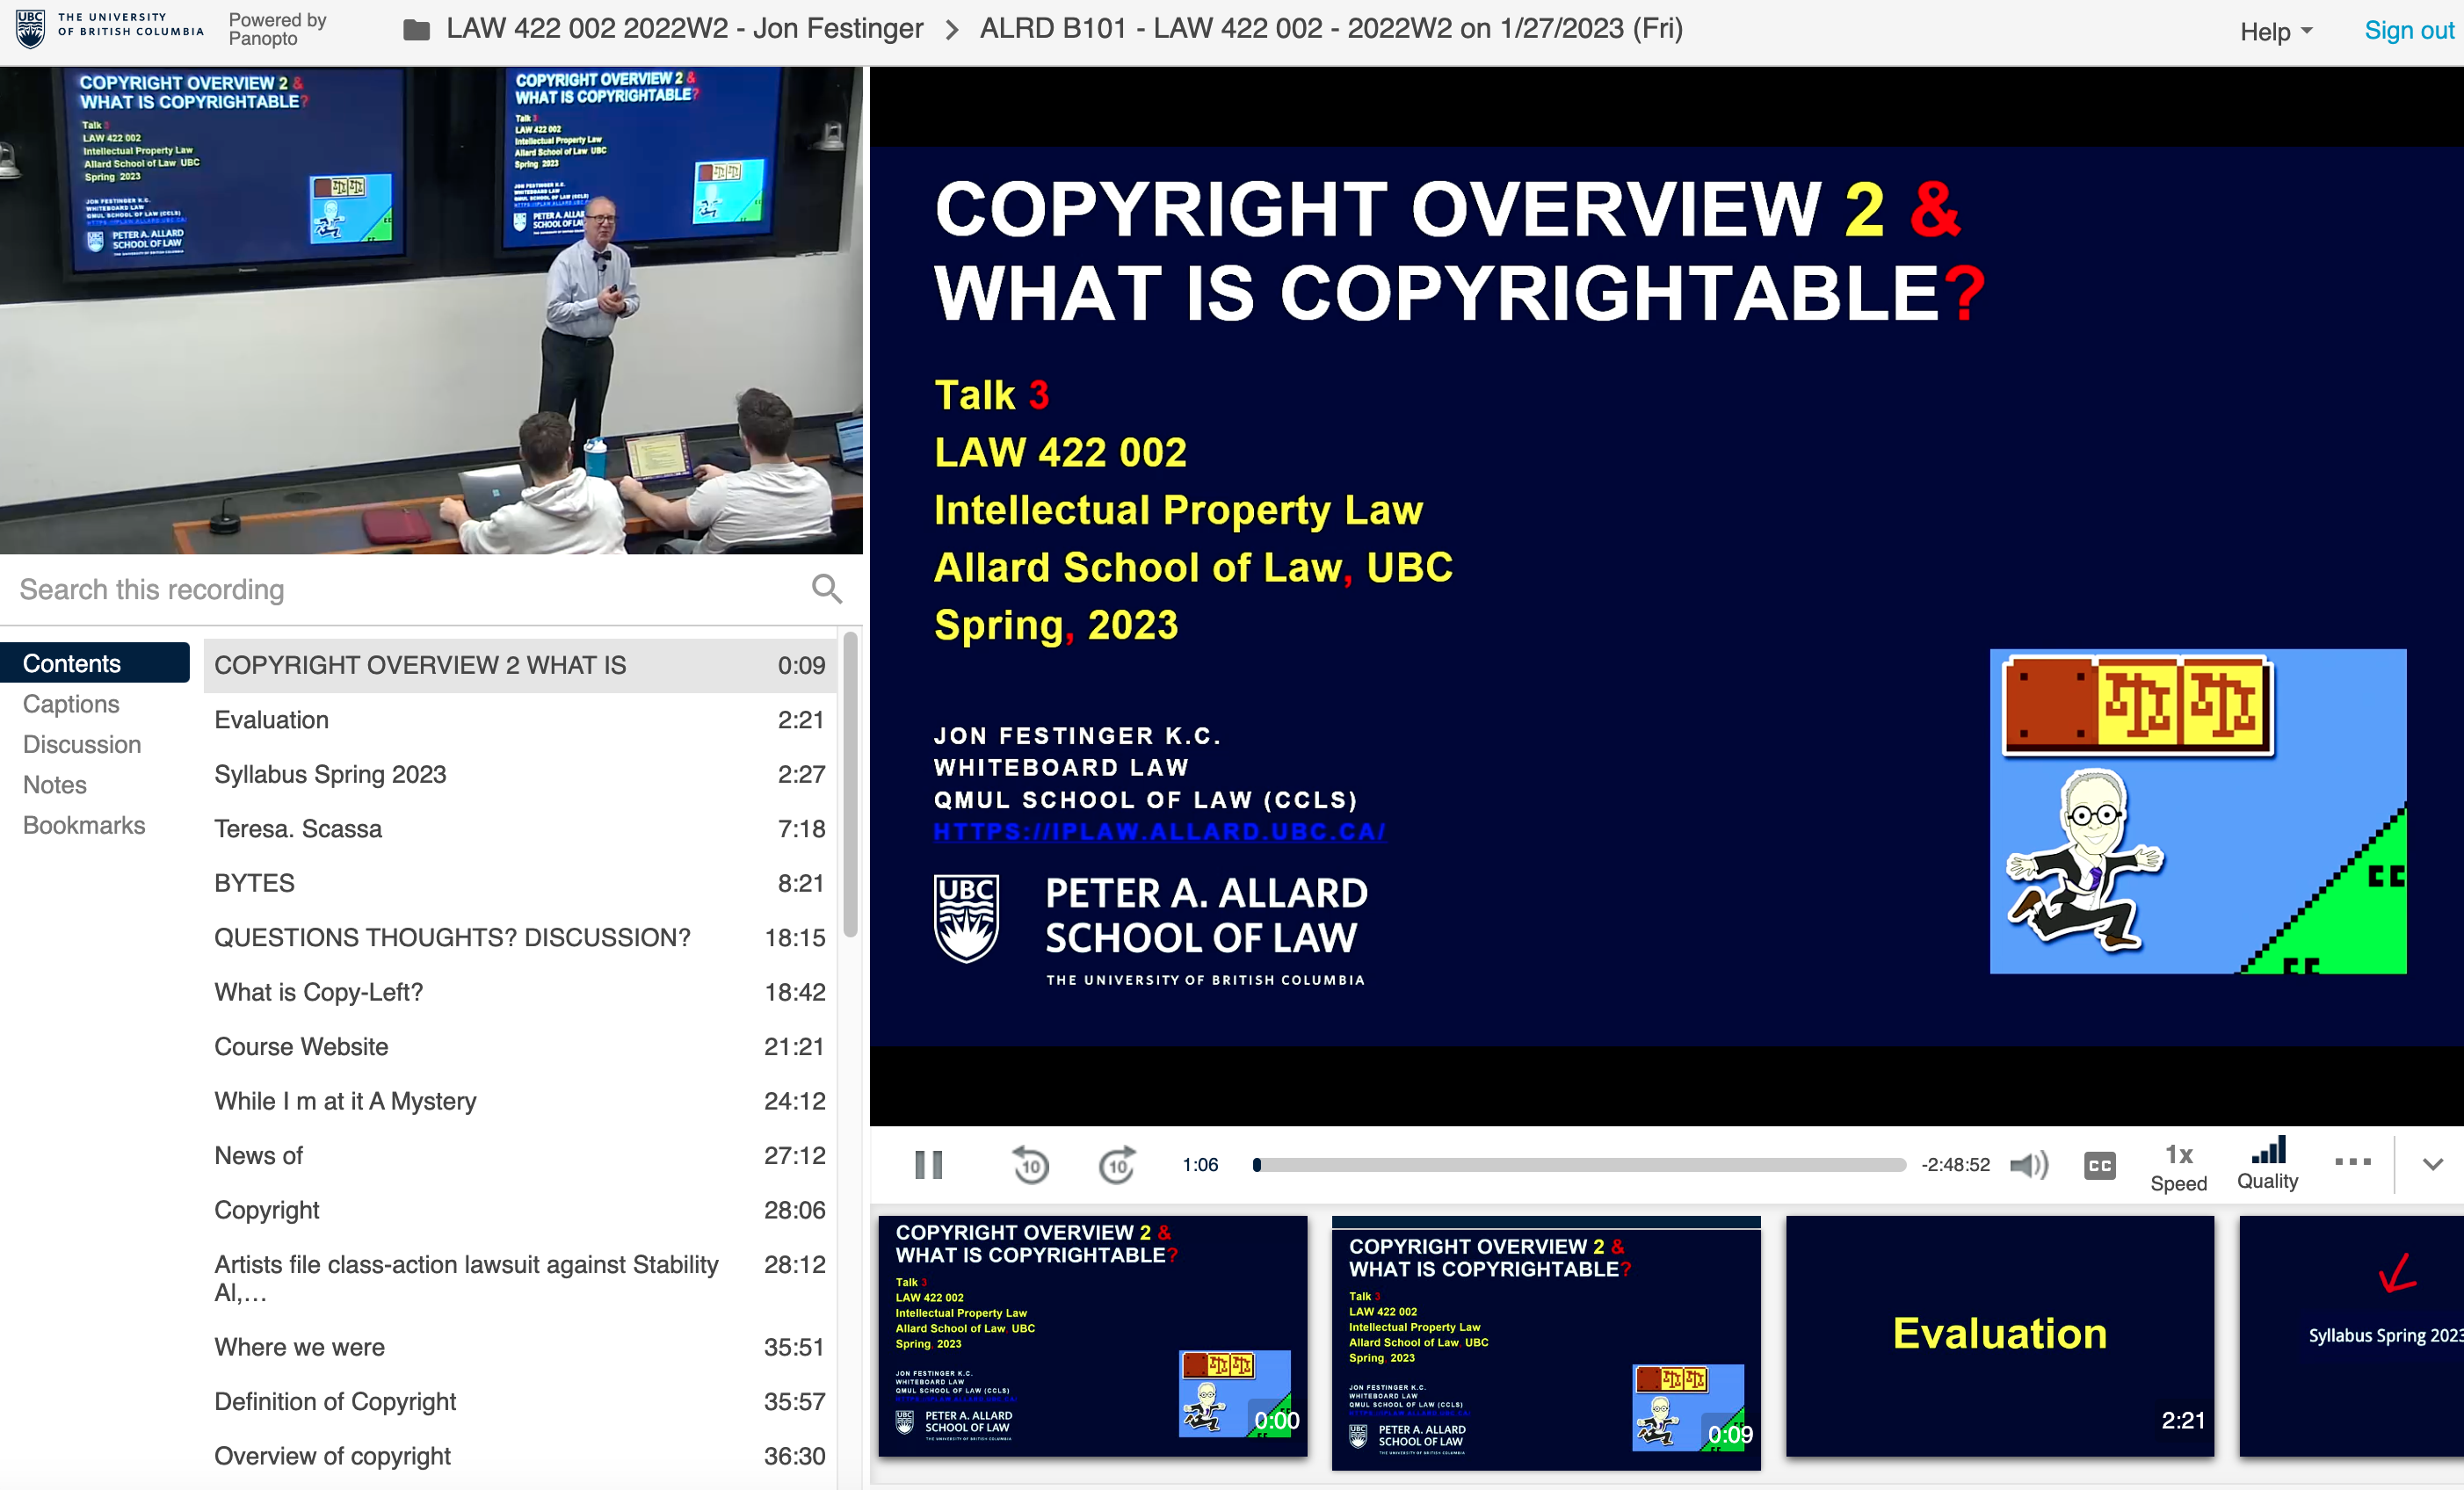This screenshot has height=1490, width=2464.
Task: Click the current time 1:06 display
Action: 1200,1165
